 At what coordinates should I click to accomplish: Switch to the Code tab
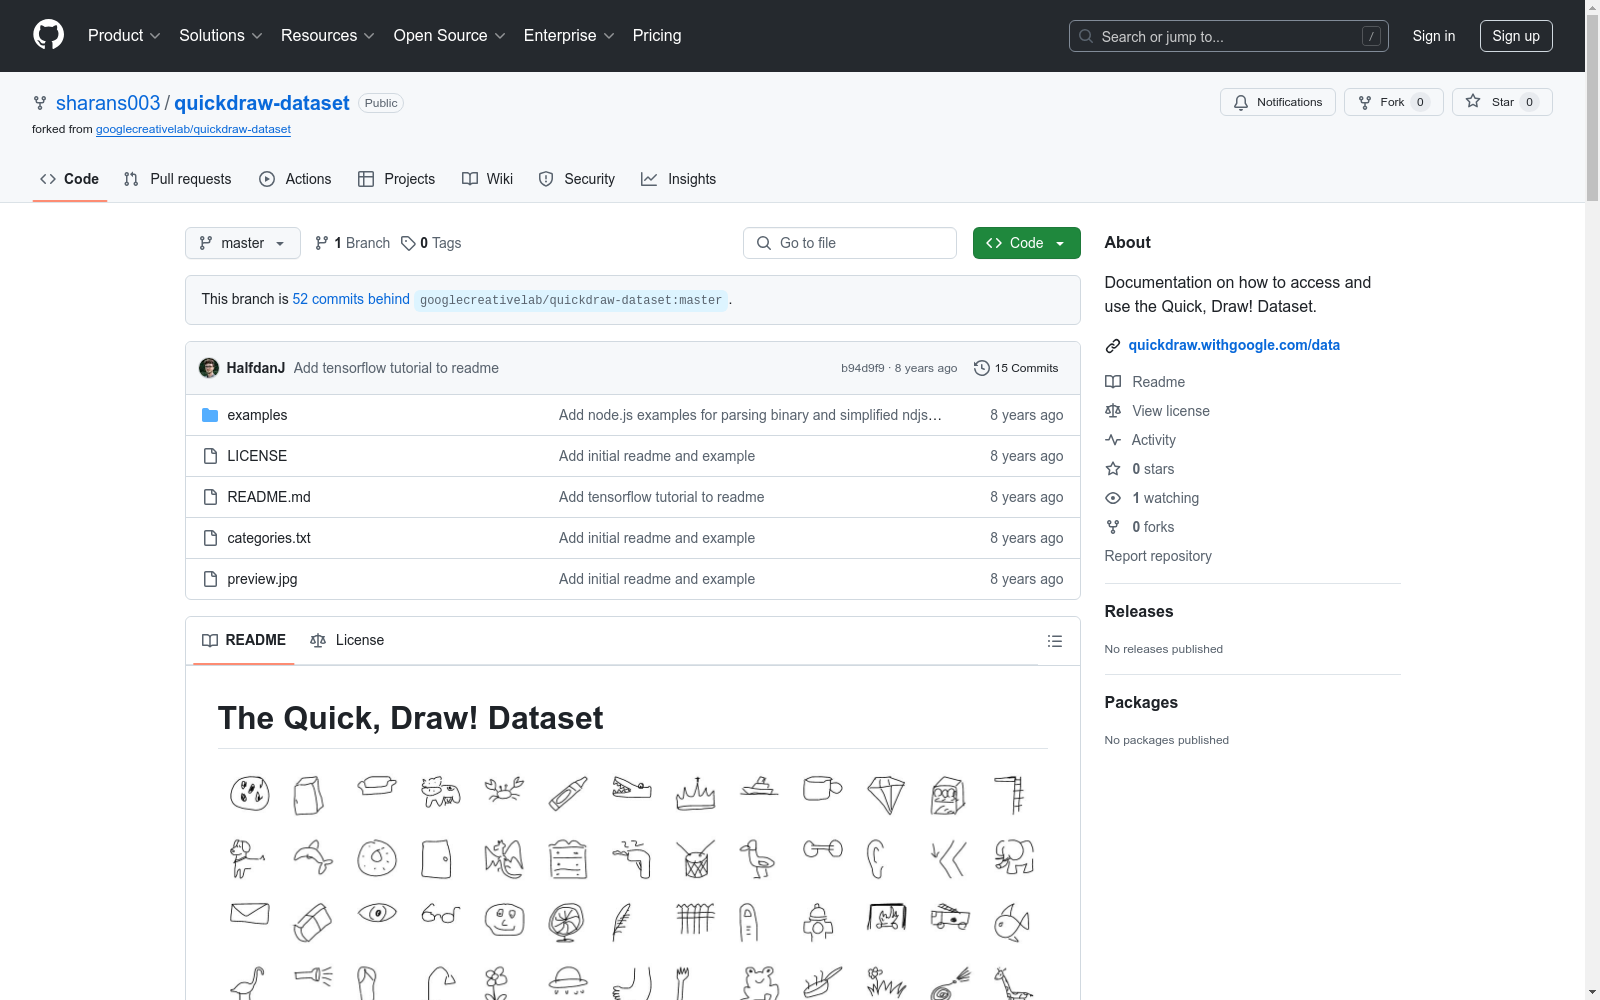(x=70, y=179)
